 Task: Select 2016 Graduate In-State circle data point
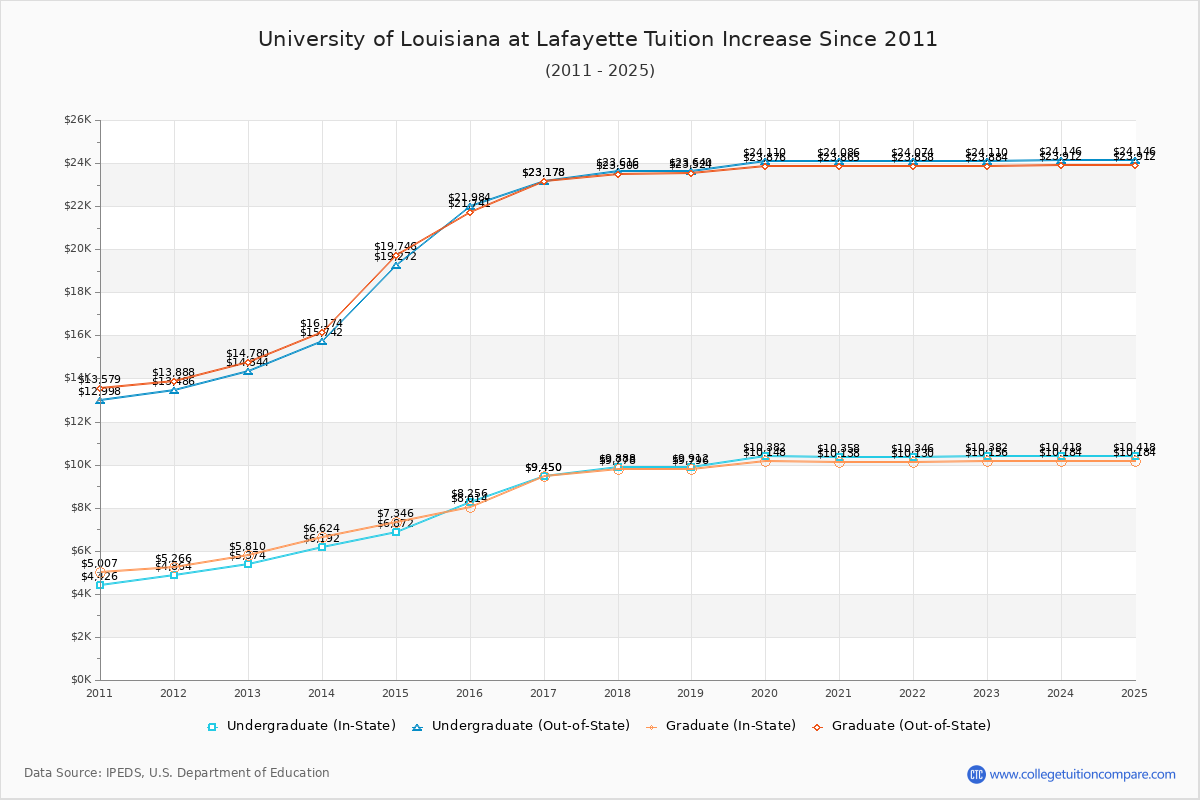click(470, 507)
